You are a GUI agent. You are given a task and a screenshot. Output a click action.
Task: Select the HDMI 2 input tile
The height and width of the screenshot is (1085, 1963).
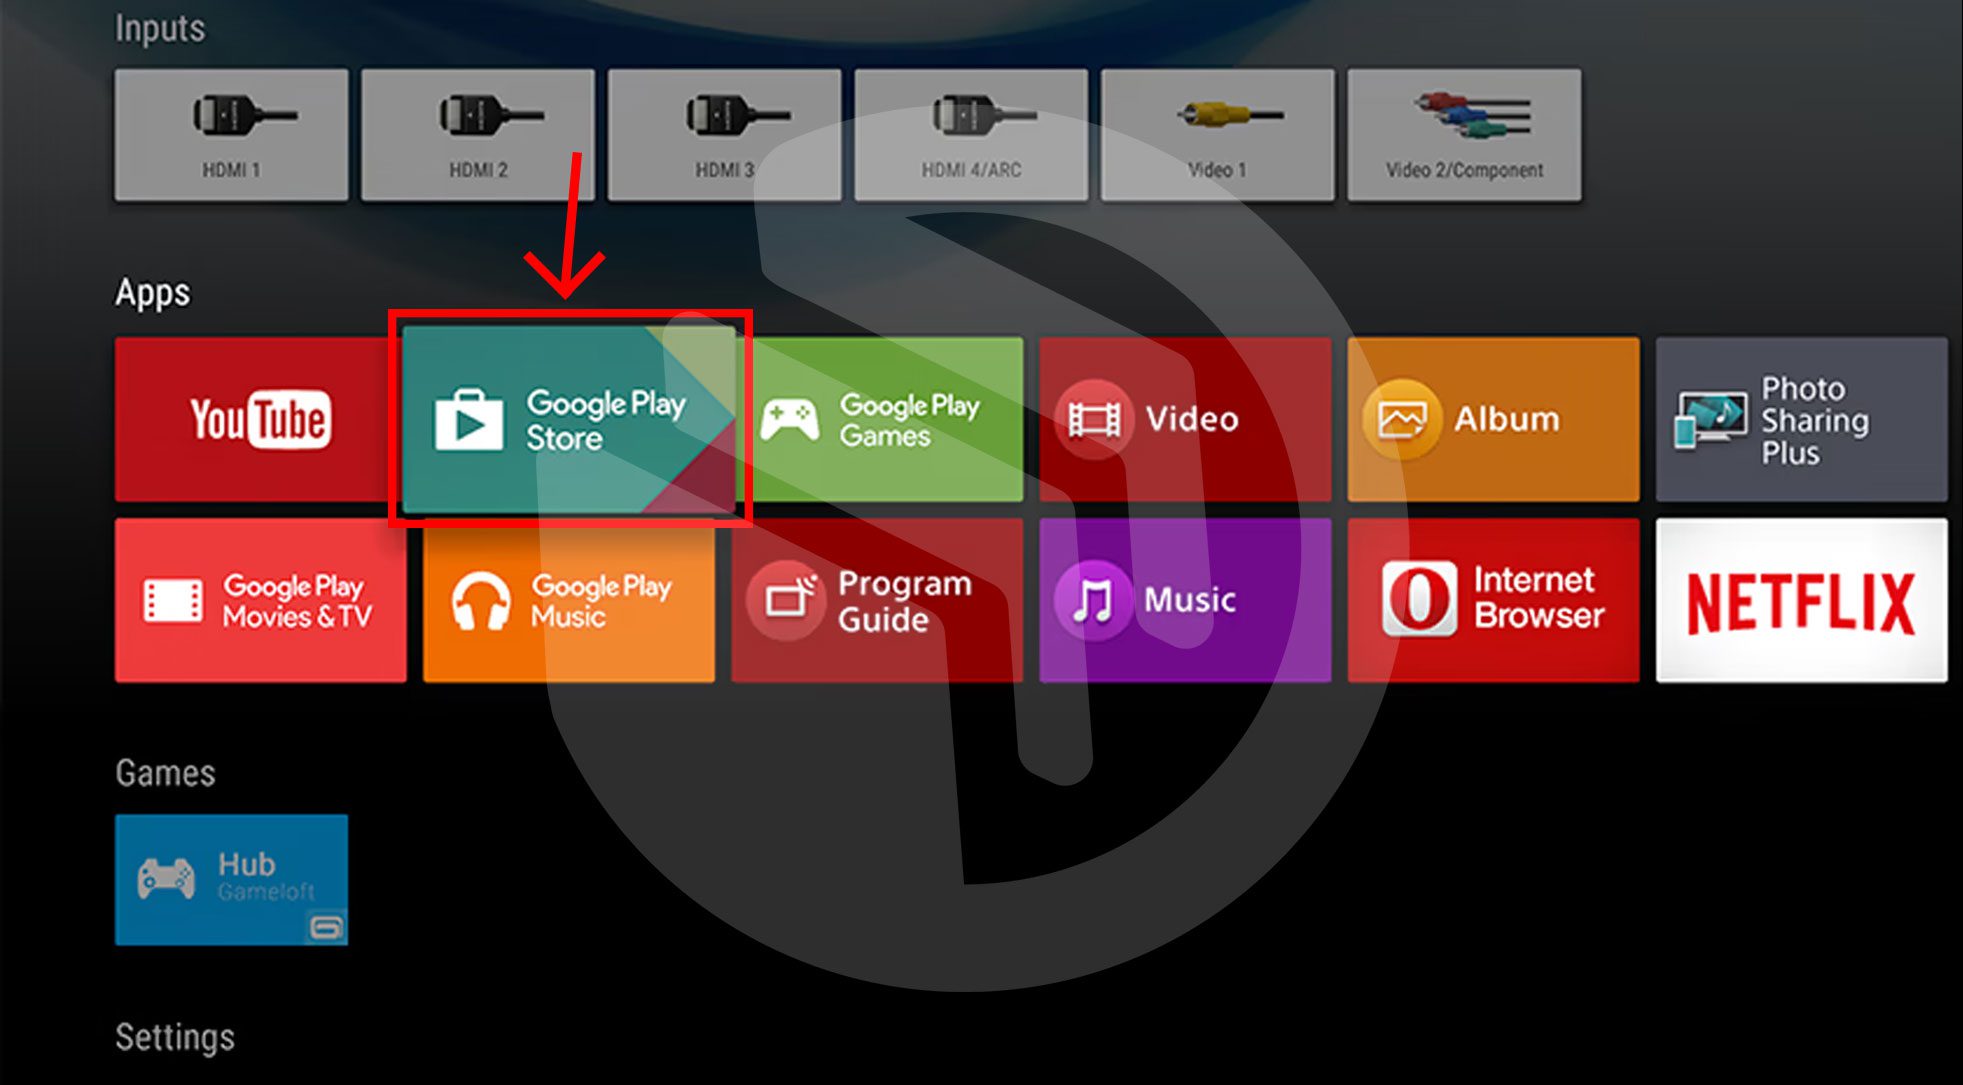[x=478, y=135]
